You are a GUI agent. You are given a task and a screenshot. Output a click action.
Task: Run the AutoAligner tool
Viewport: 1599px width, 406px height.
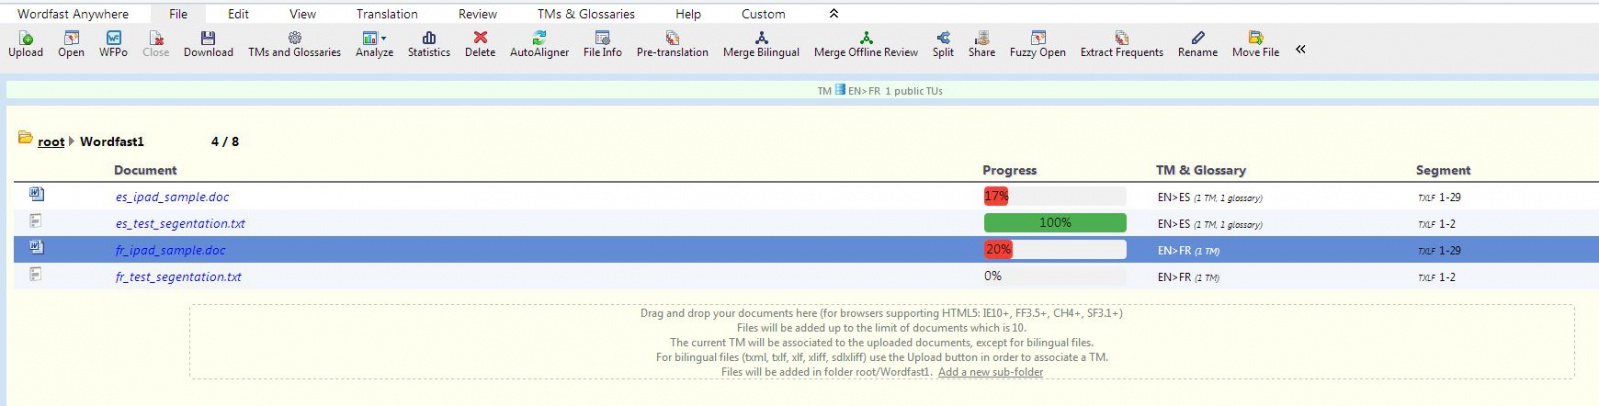[x=539, y=38]
